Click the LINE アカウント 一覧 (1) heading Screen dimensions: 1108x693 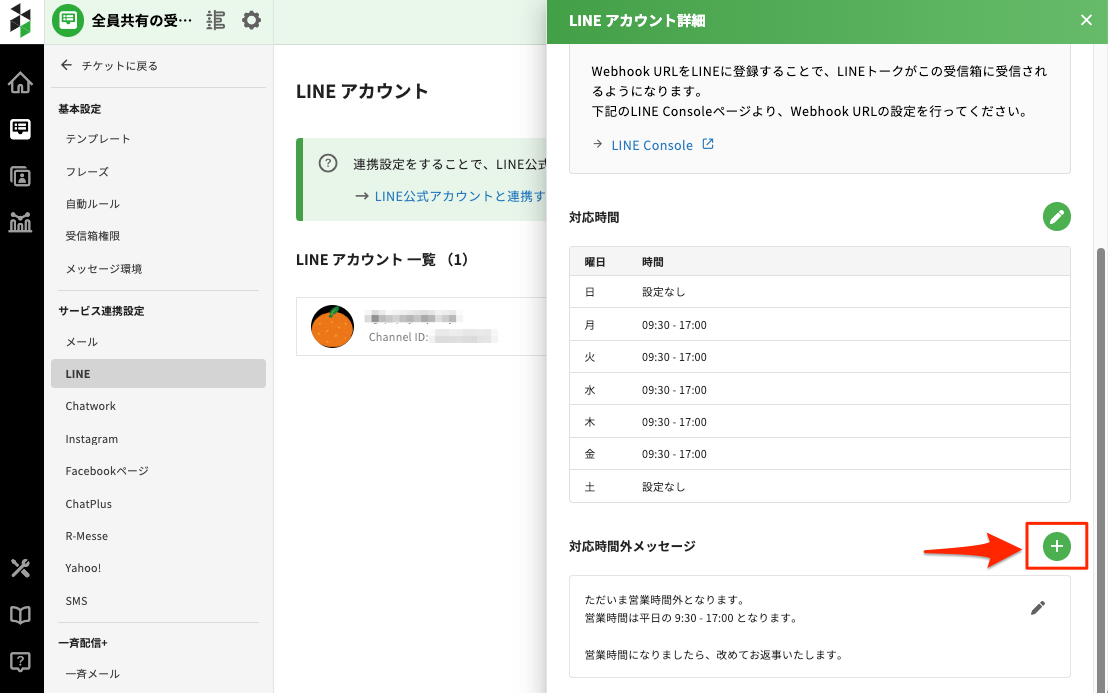(382, 260)
